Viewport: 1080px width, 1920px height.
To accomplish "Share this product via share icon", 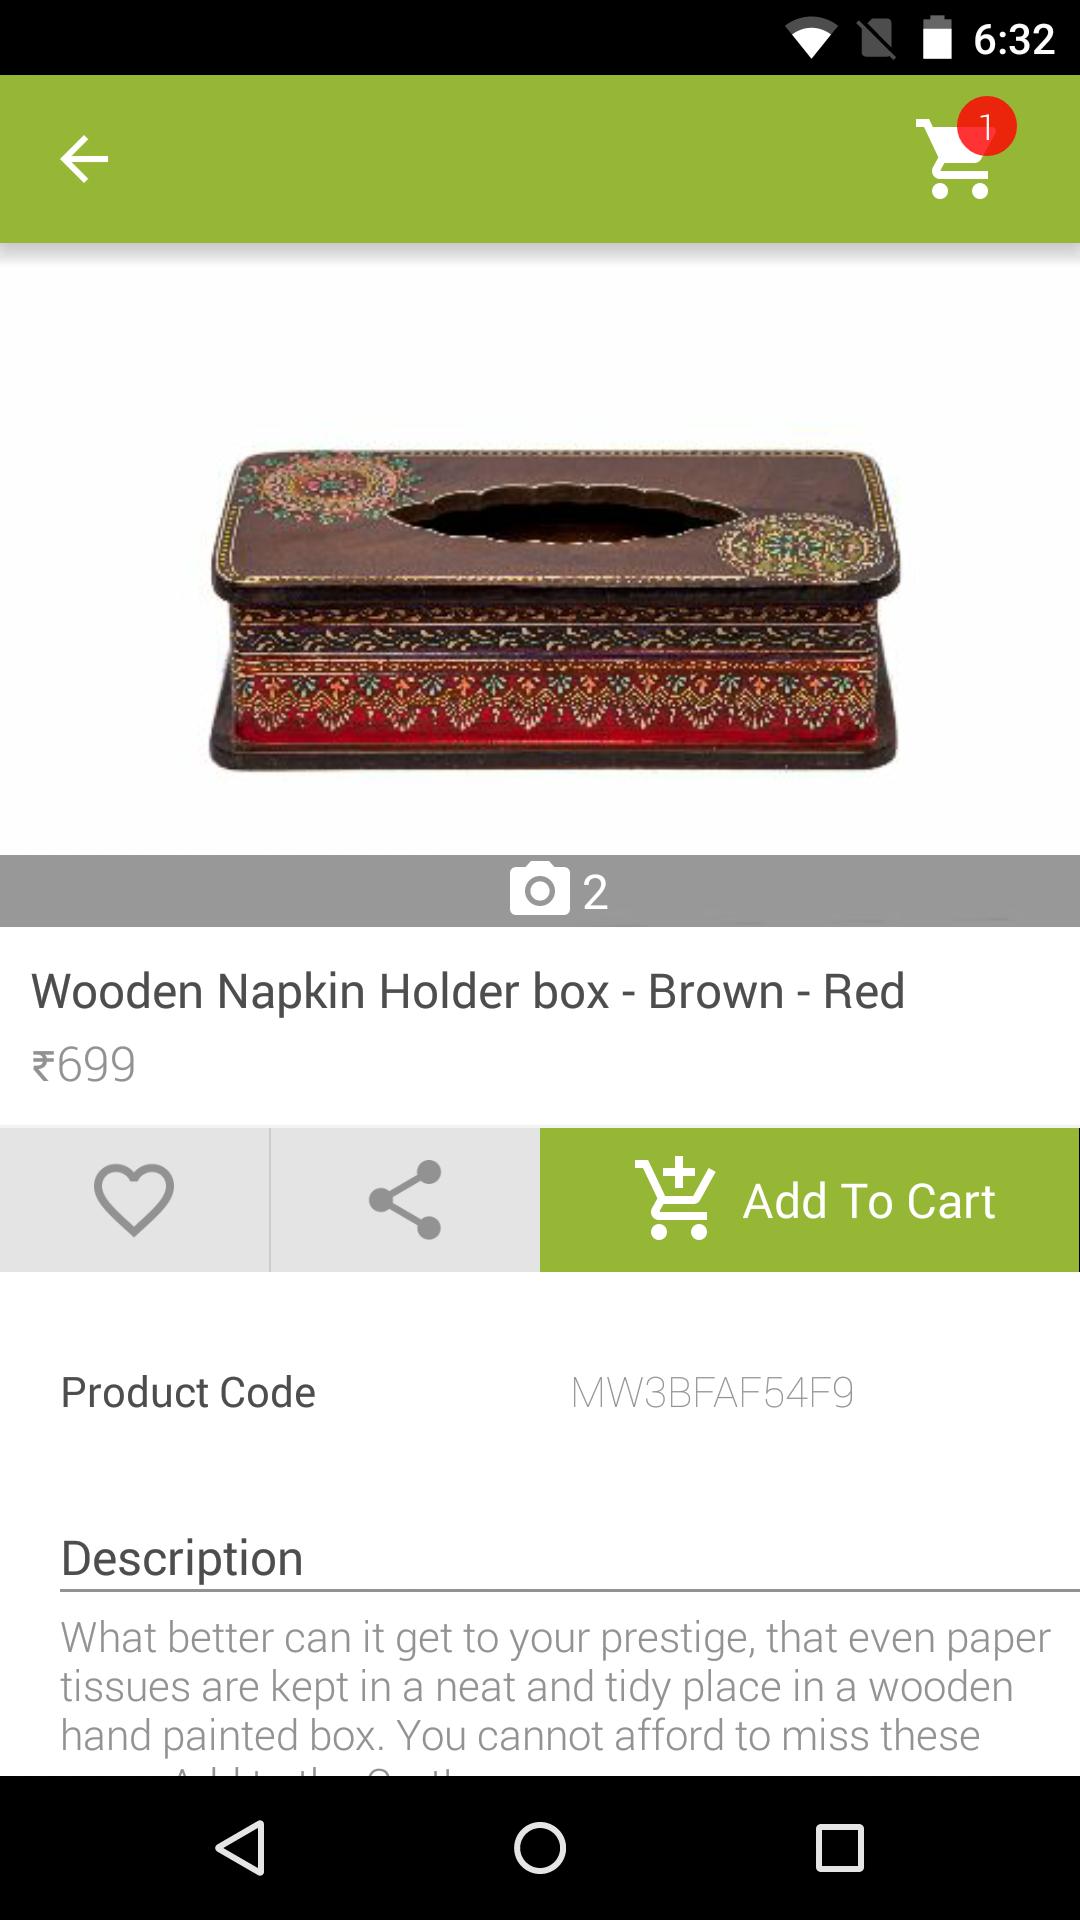I will click(x=405, y=1200).
